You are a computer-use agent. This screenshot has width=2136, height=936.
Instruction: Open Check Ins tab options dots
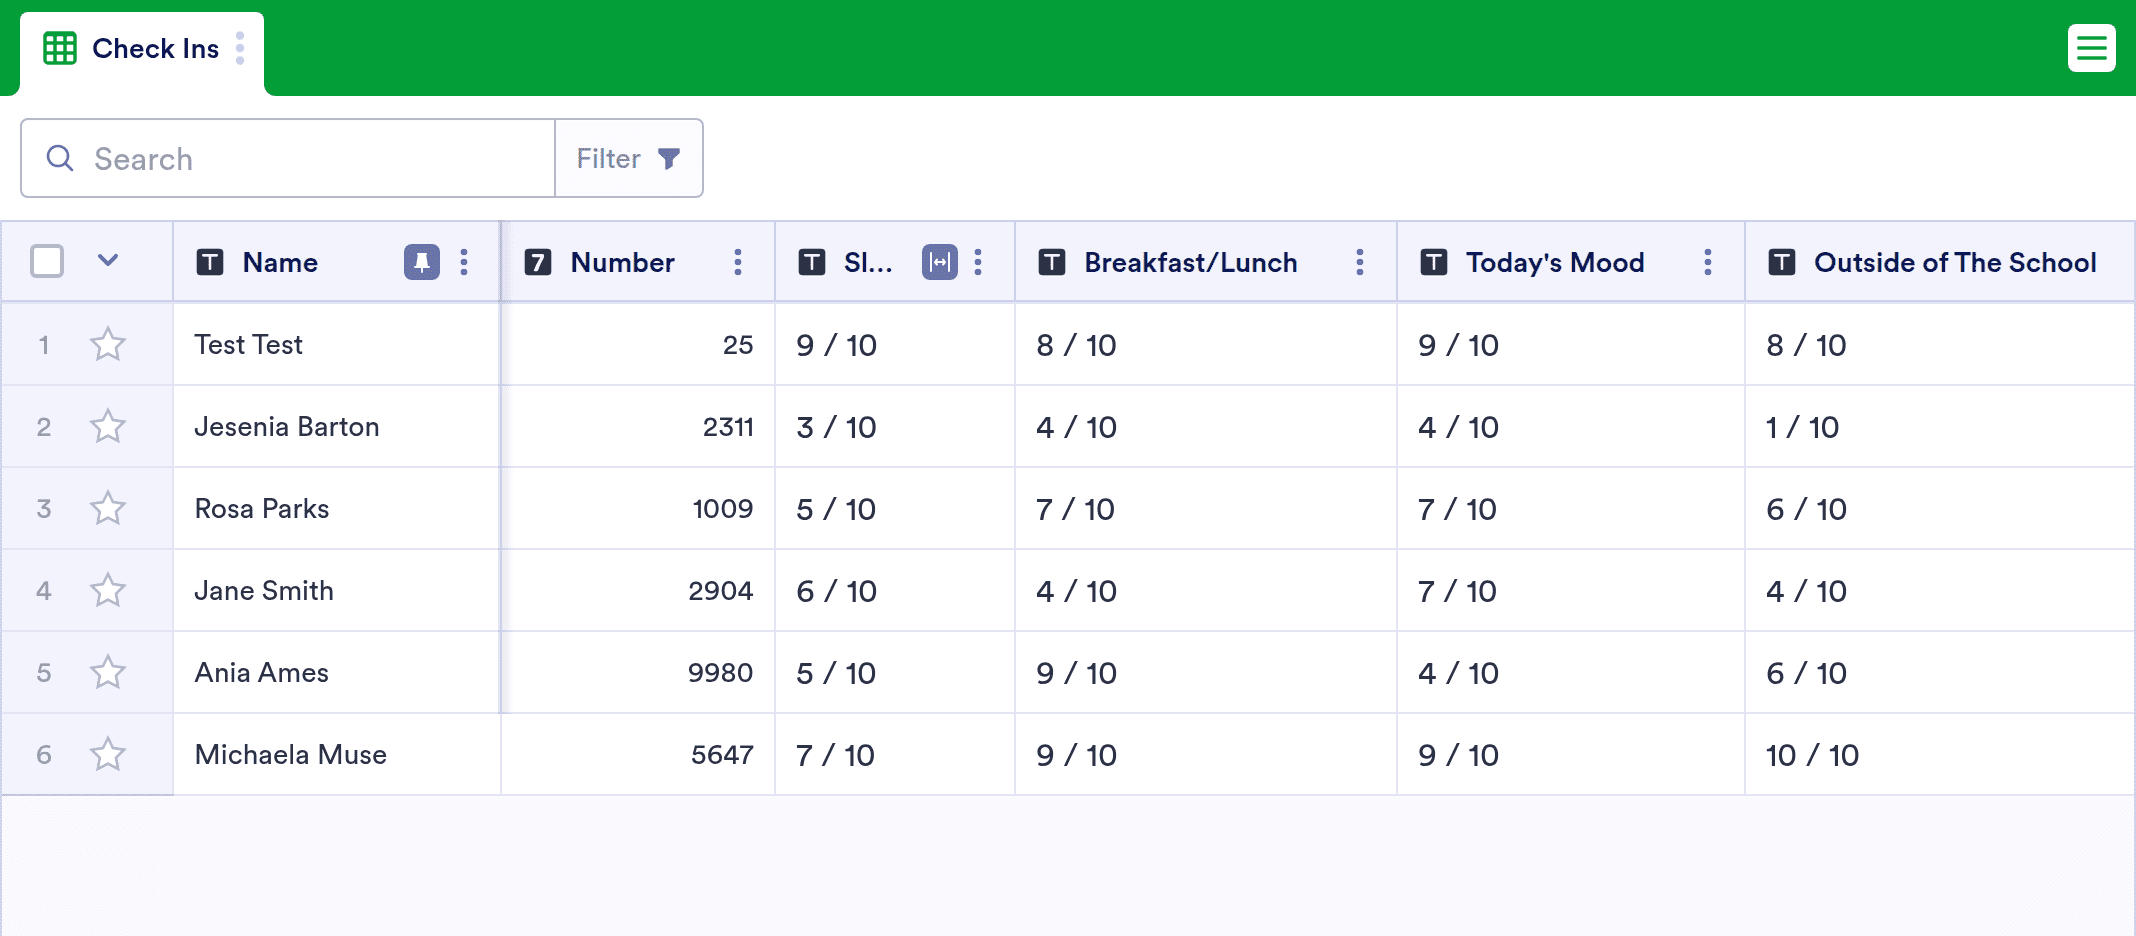click(240, 48)
